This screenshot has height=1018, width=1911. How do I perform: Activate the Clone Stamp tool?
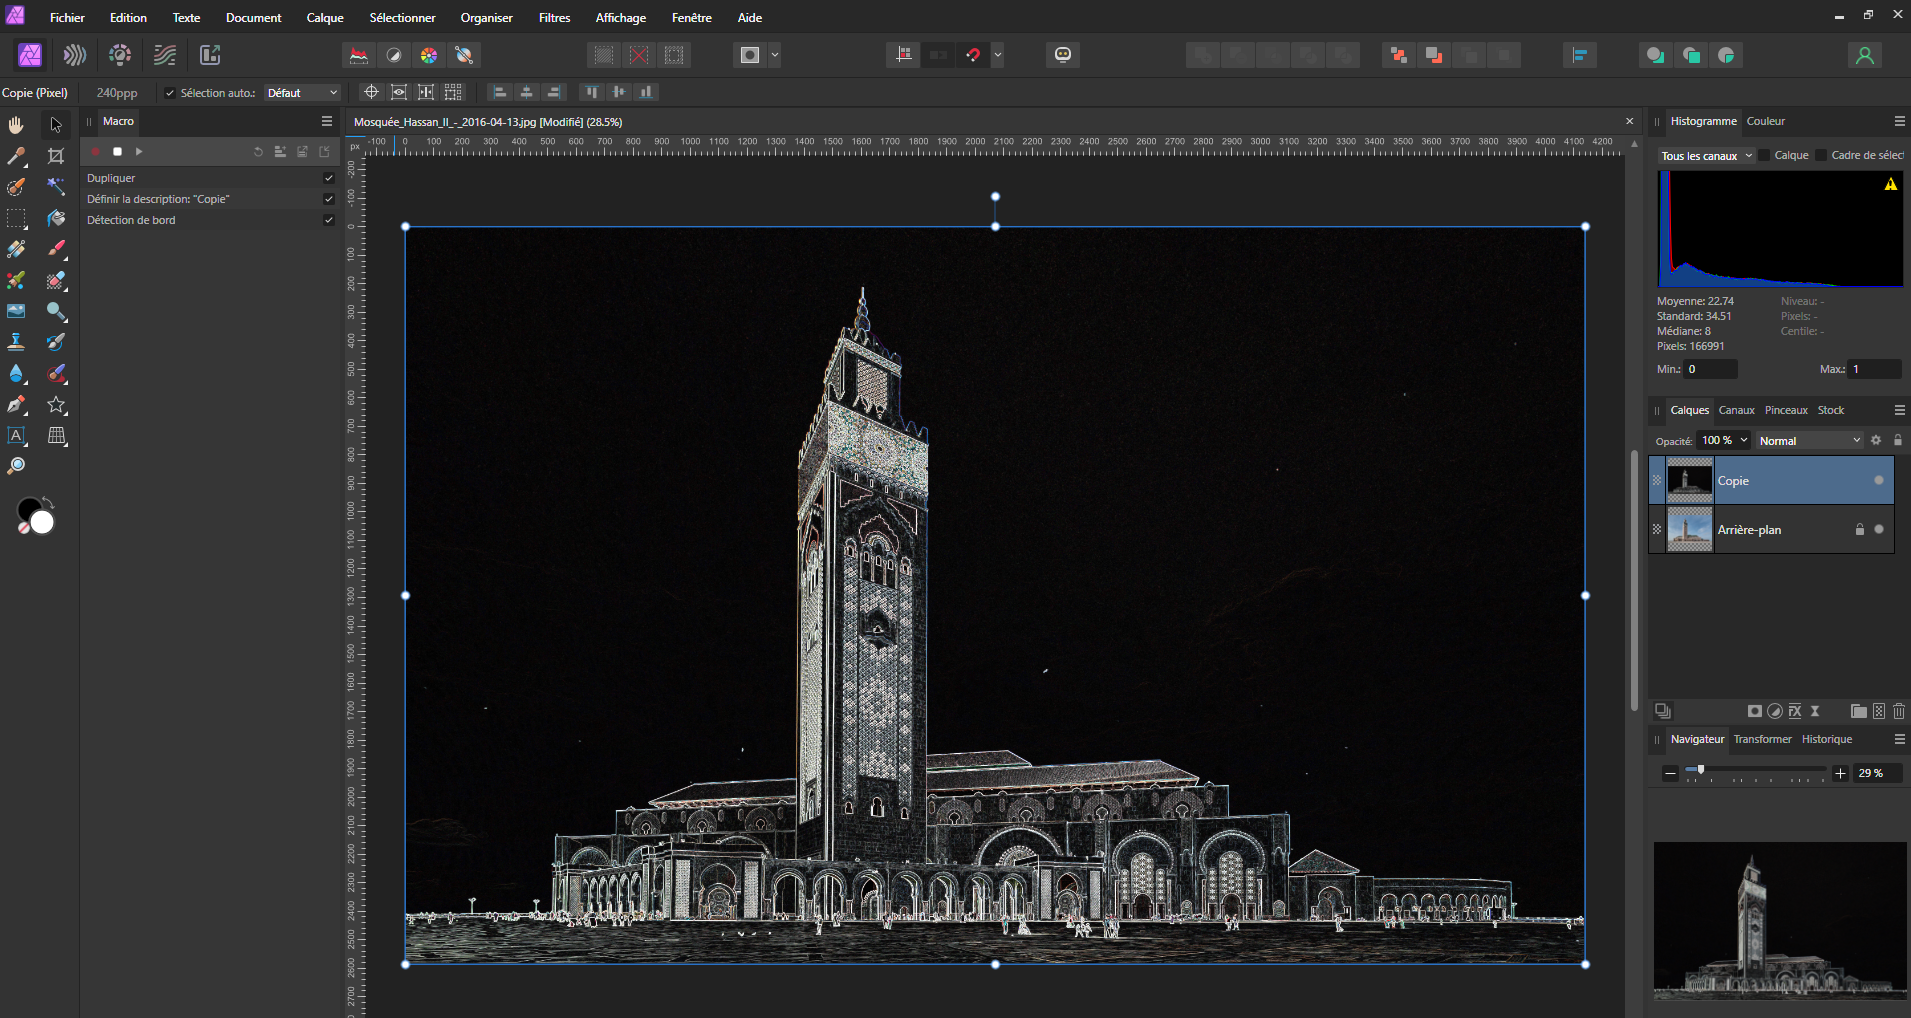pos(16,342)
